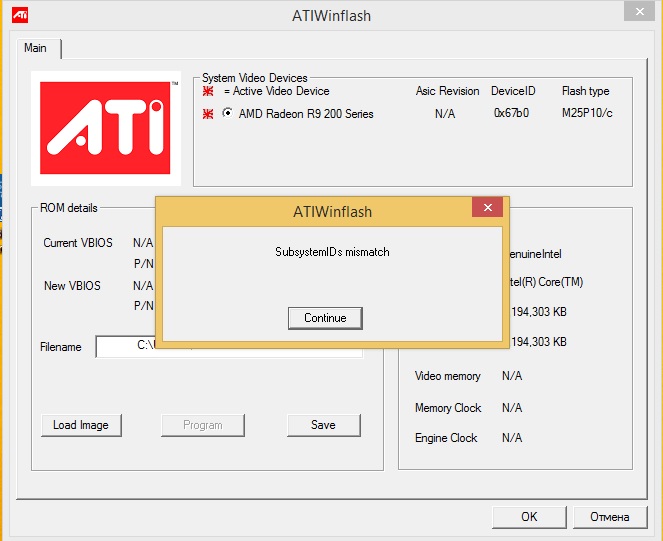Click the OK button at the bottom

[529, 517]
